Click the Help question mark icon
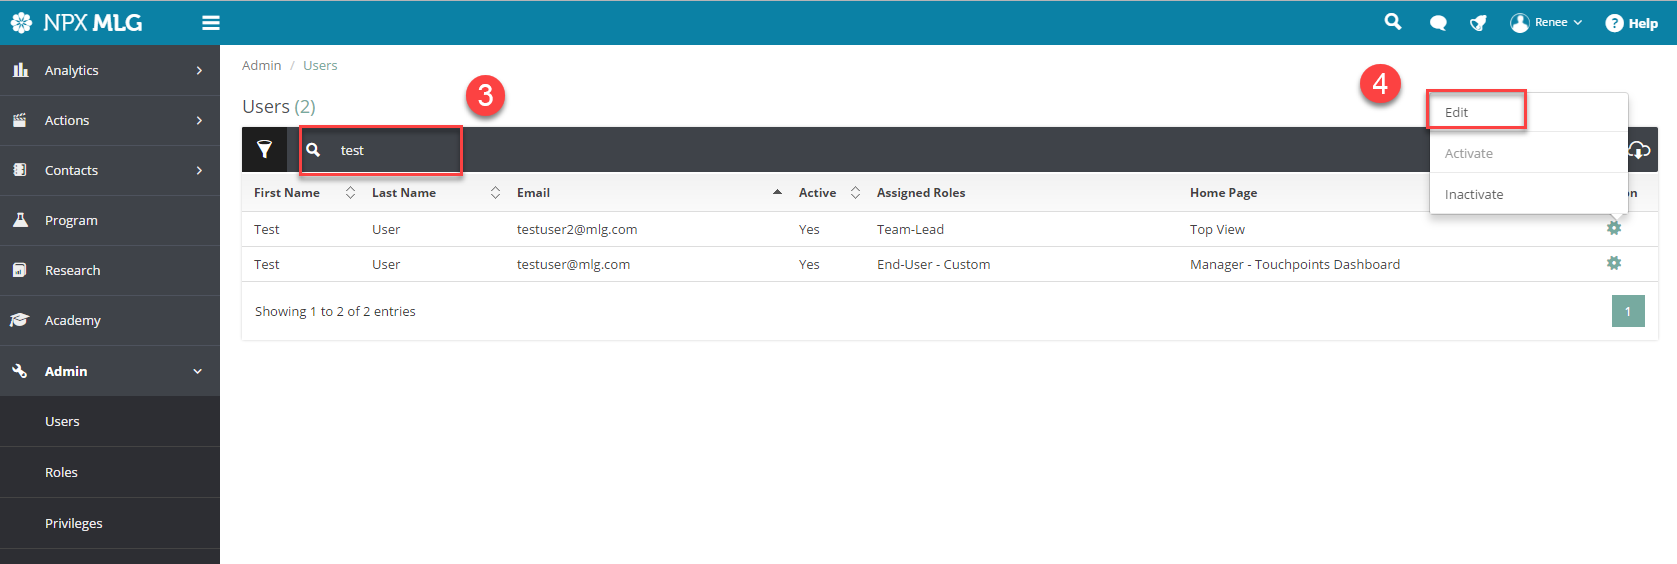The height and width of the screenshot is (564, 1677). coord(1614,23)
